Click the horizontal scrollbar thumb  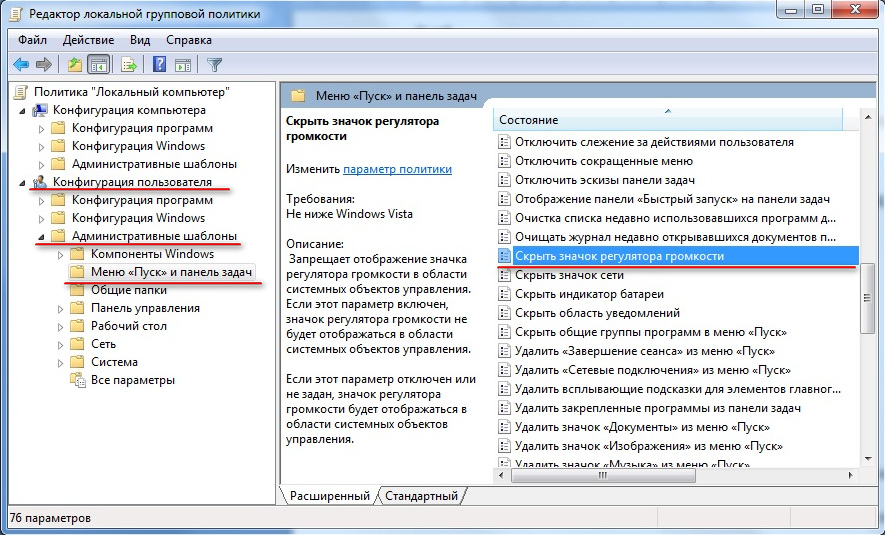[x=603, y=476]
